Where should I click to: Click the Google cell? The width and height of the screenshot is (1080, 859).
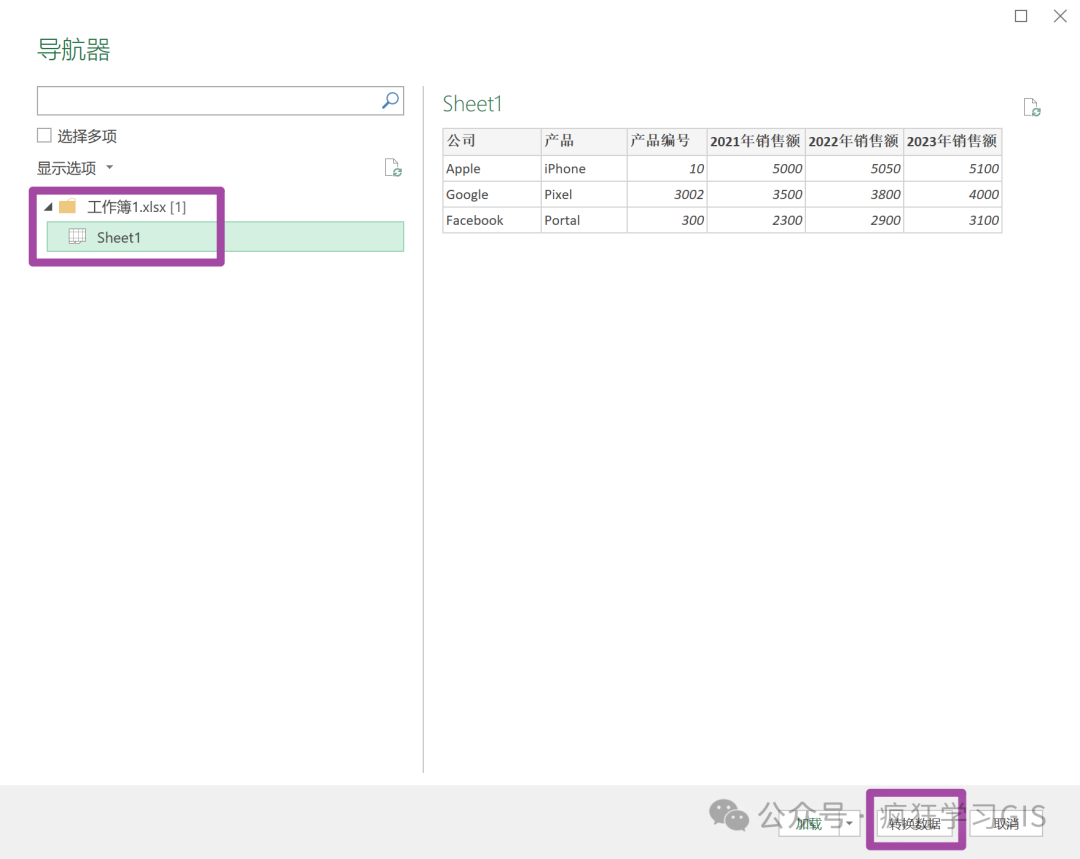click(x=492, y=194)
